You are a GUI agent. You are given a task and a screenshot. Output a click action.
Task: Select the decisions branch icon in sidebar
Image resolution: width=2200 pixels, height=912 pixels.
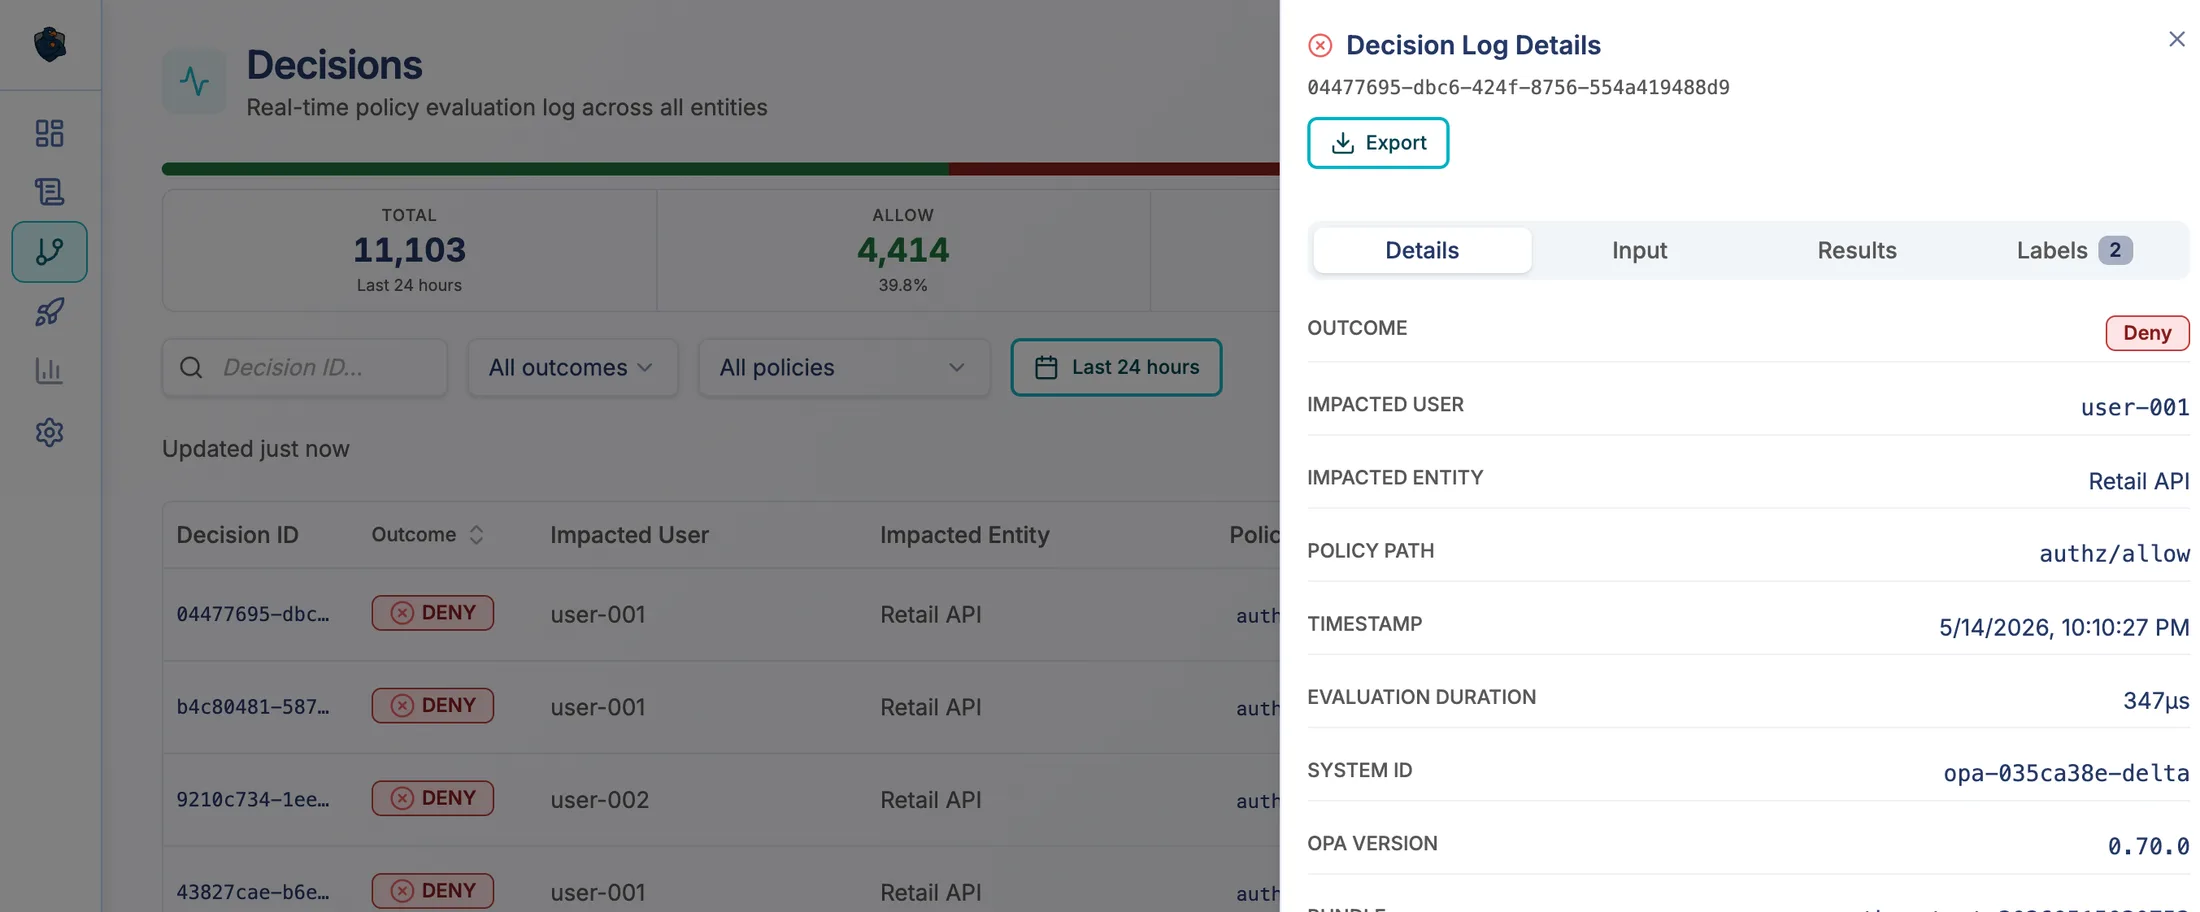(x=49, y=251)
